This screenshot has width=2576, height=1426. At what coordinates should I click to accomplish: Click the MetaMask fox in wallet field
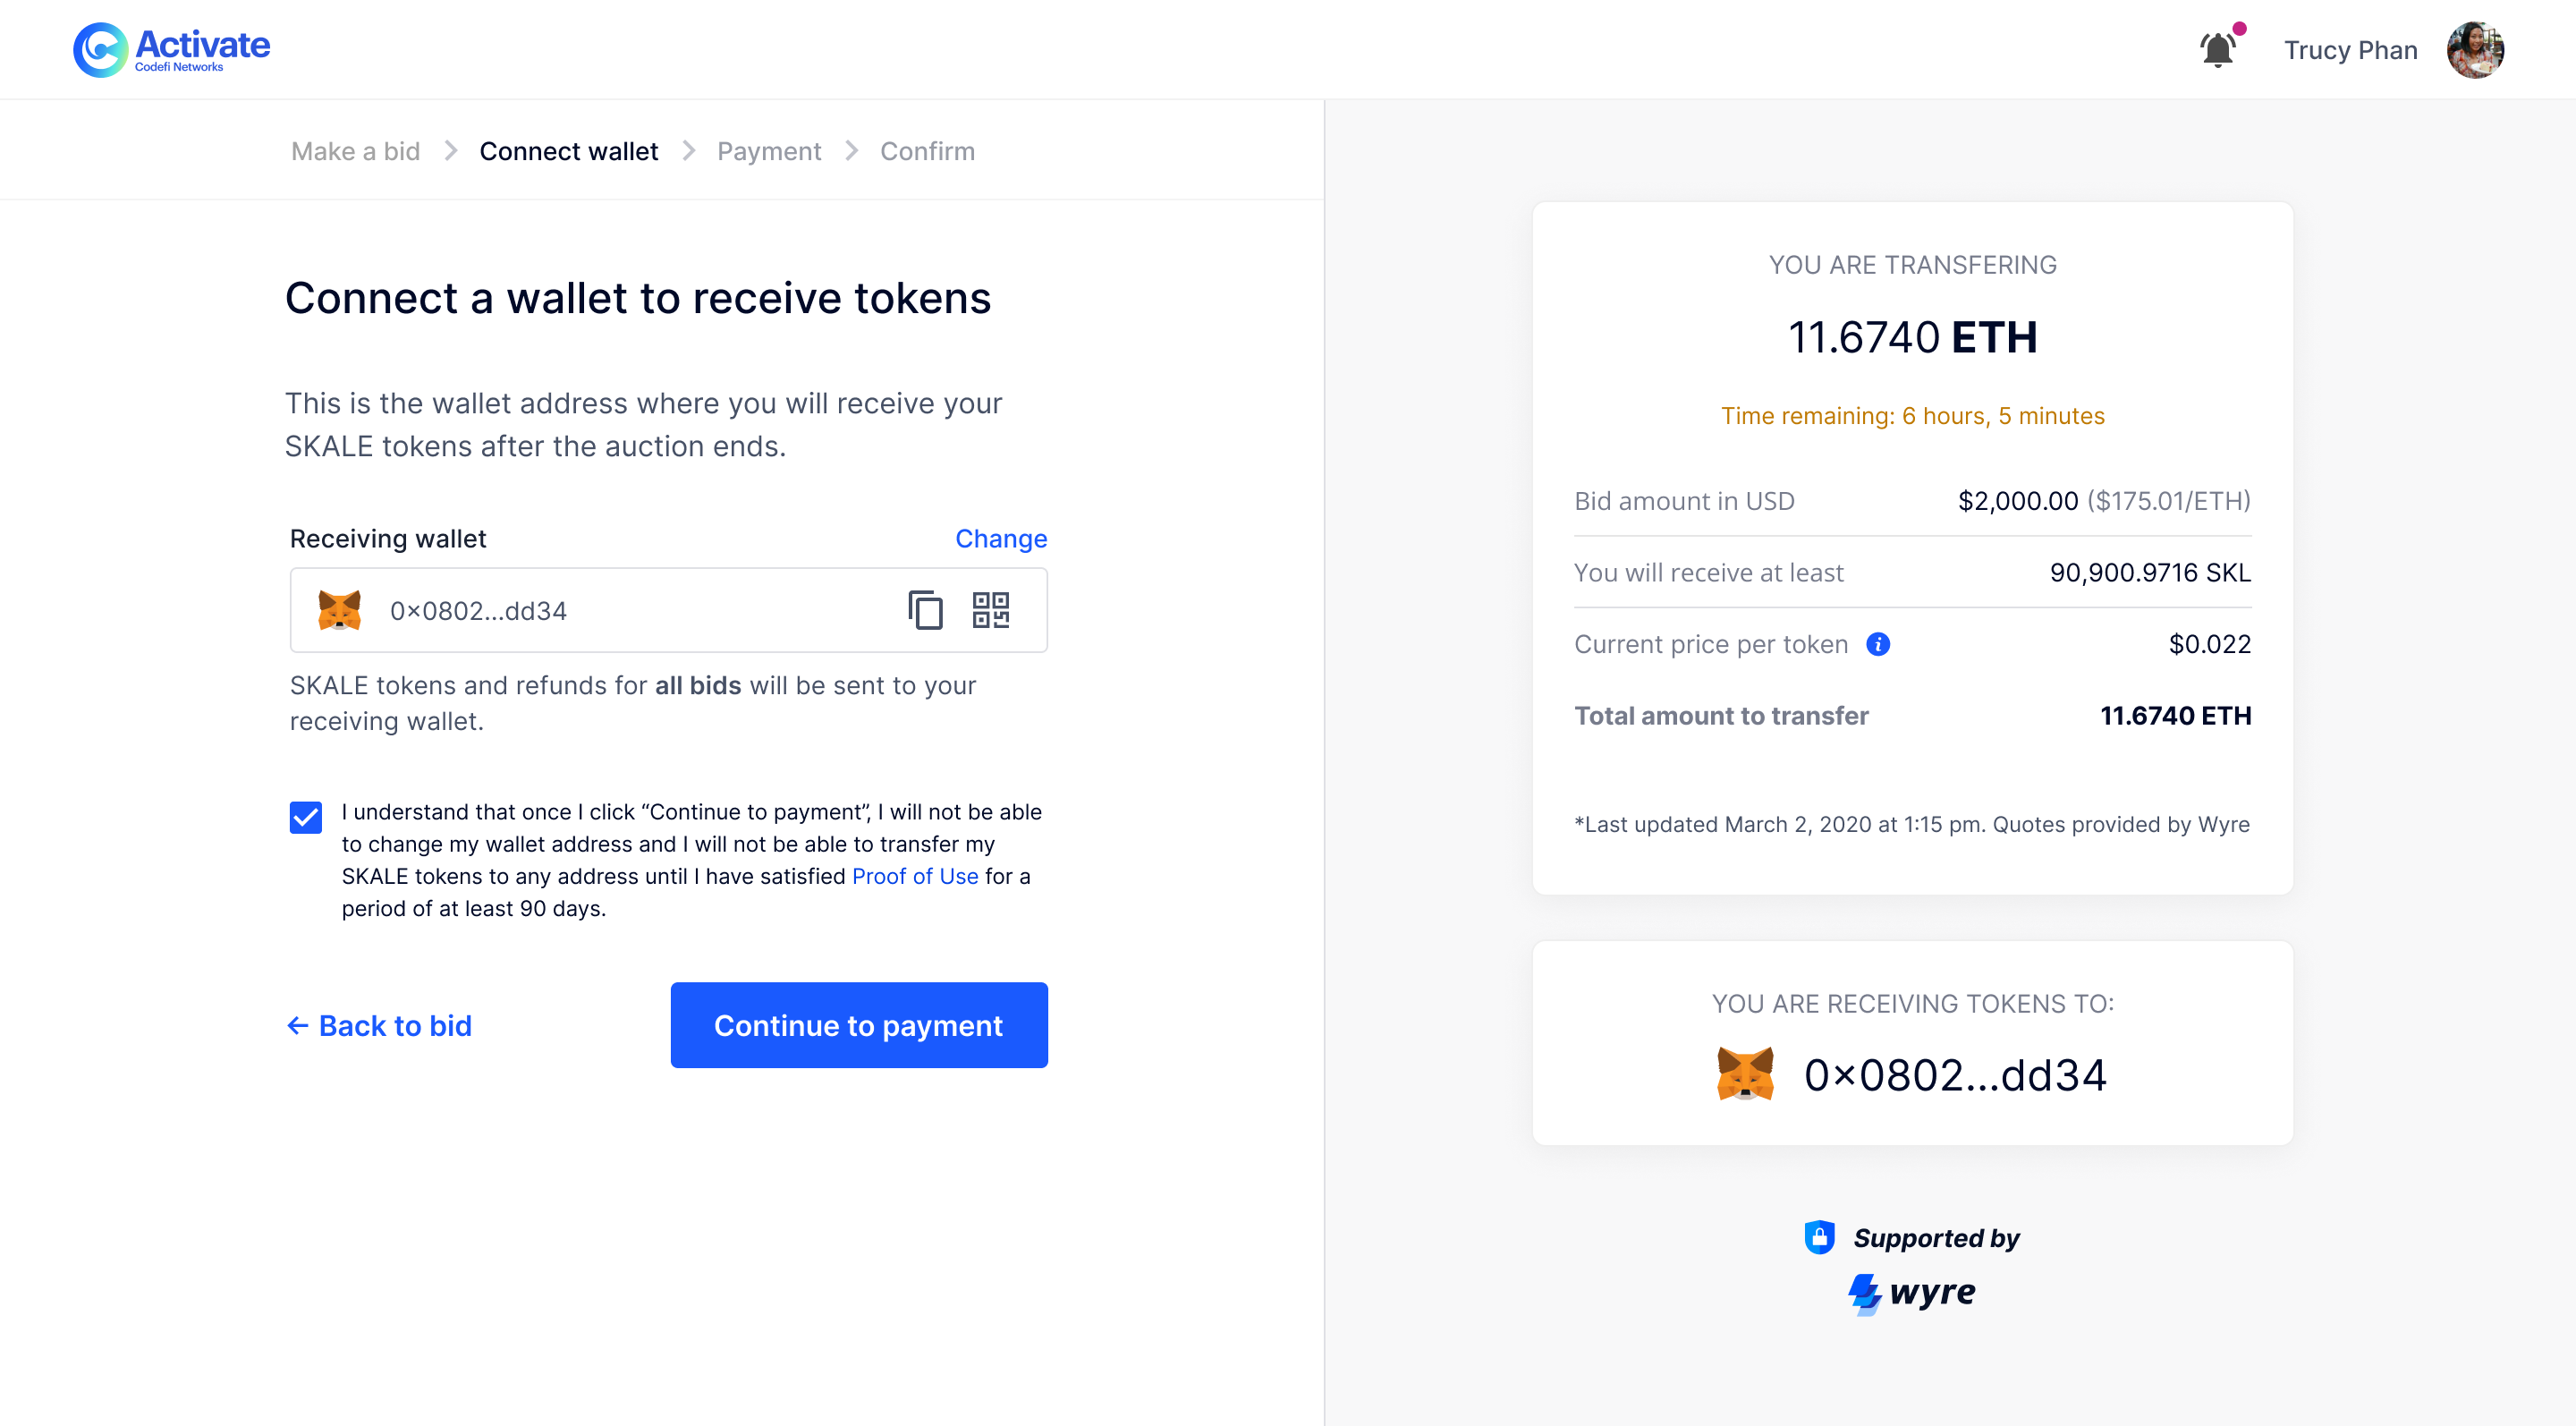(x=340, y=610)
